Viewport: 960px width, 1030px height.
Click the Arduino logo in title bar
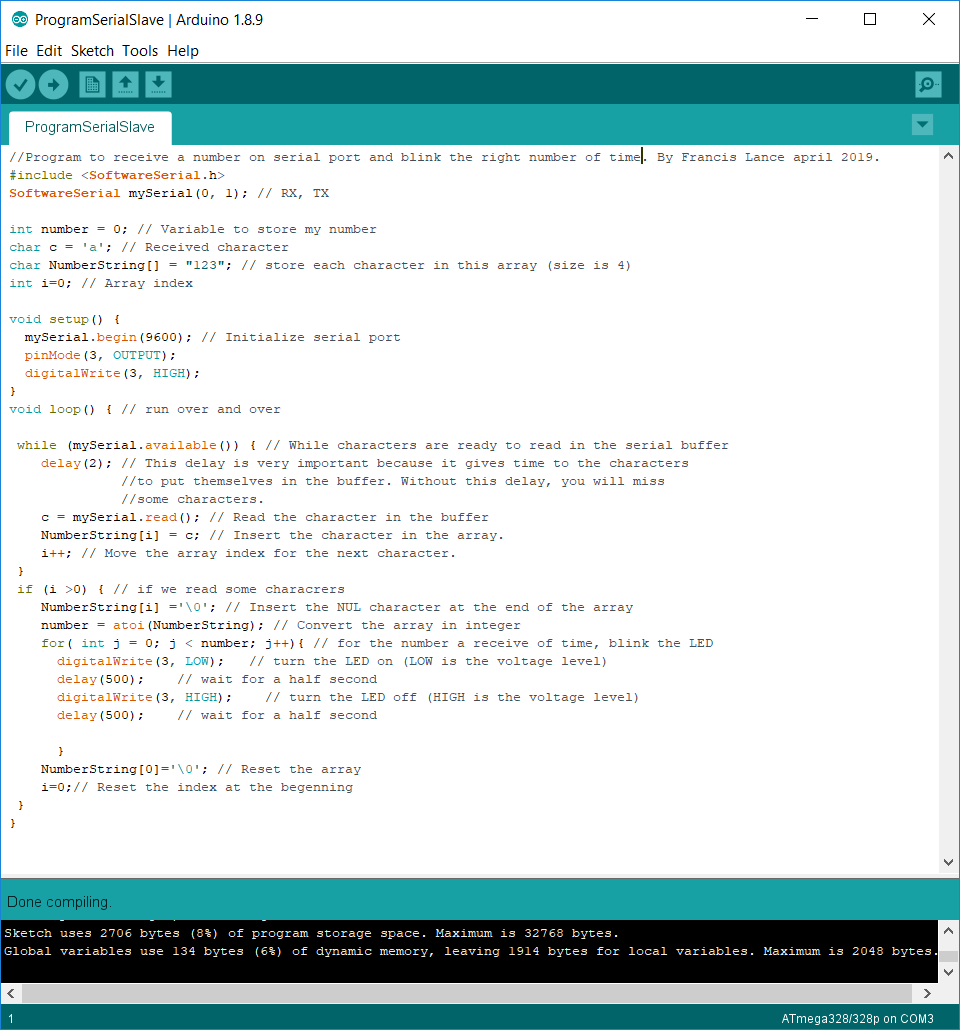point(20,20)
